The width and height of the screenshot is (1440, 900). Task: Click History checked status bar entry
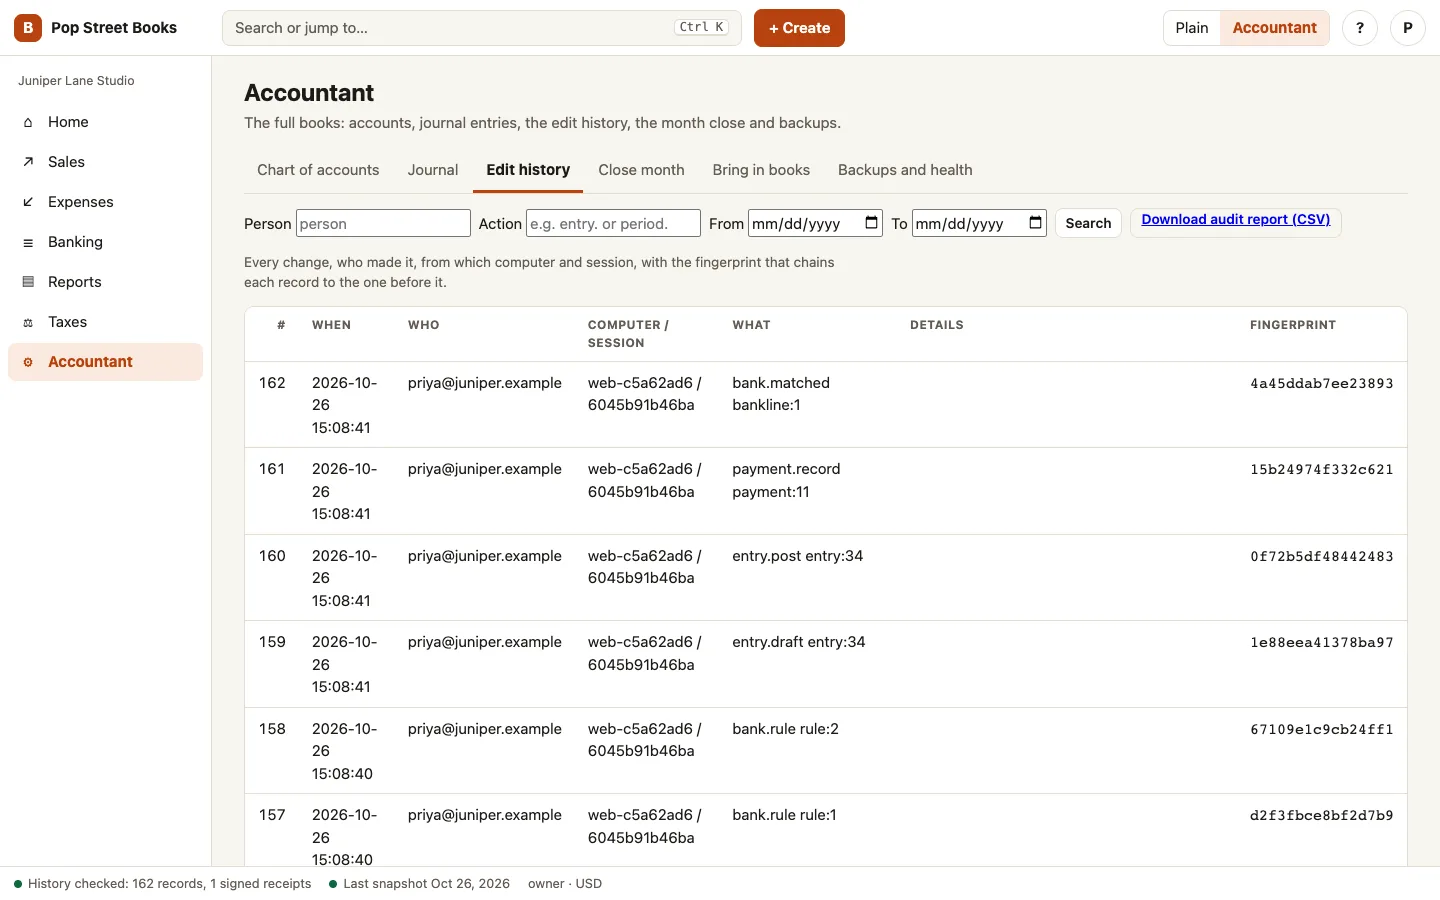[x=163, y=884]
